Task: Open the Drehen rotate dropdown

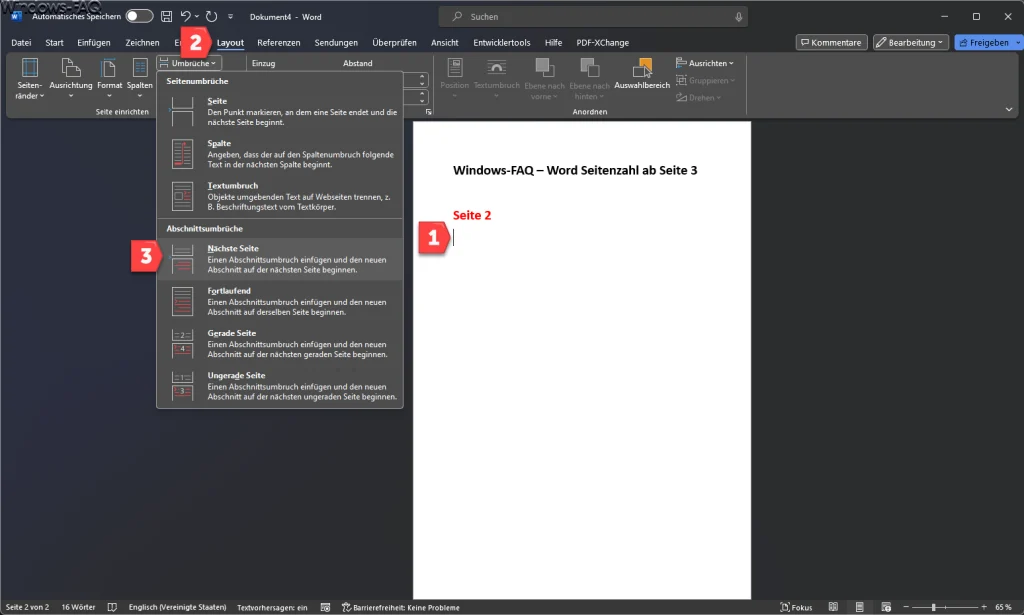Action: click(698, 97)
